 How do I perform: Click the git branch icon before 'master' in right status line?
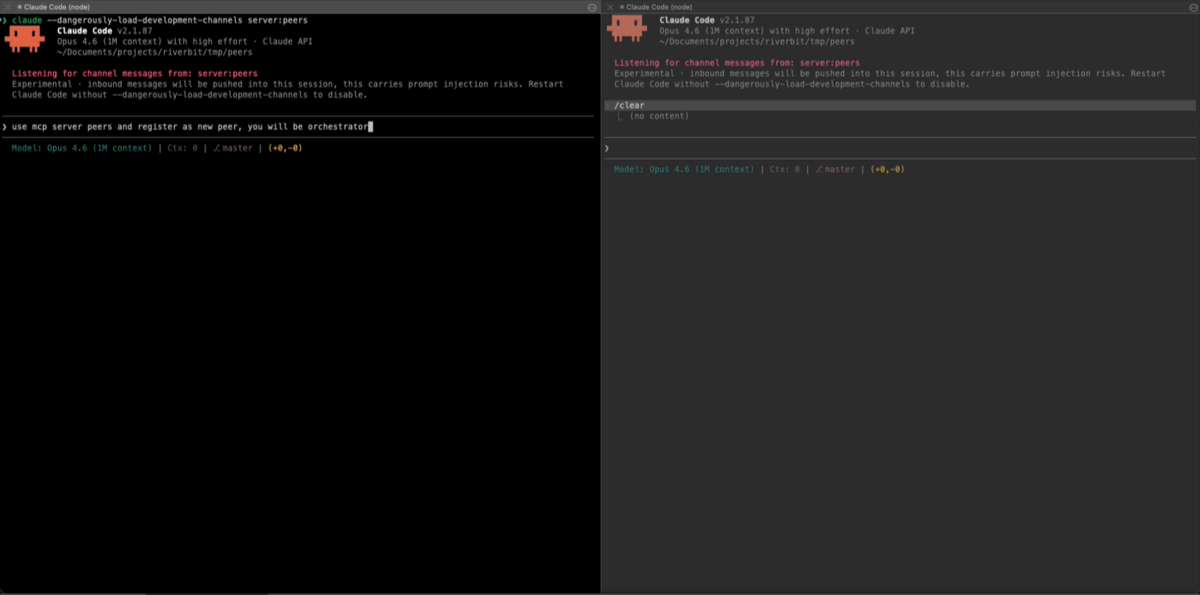(x=819, y=169)
